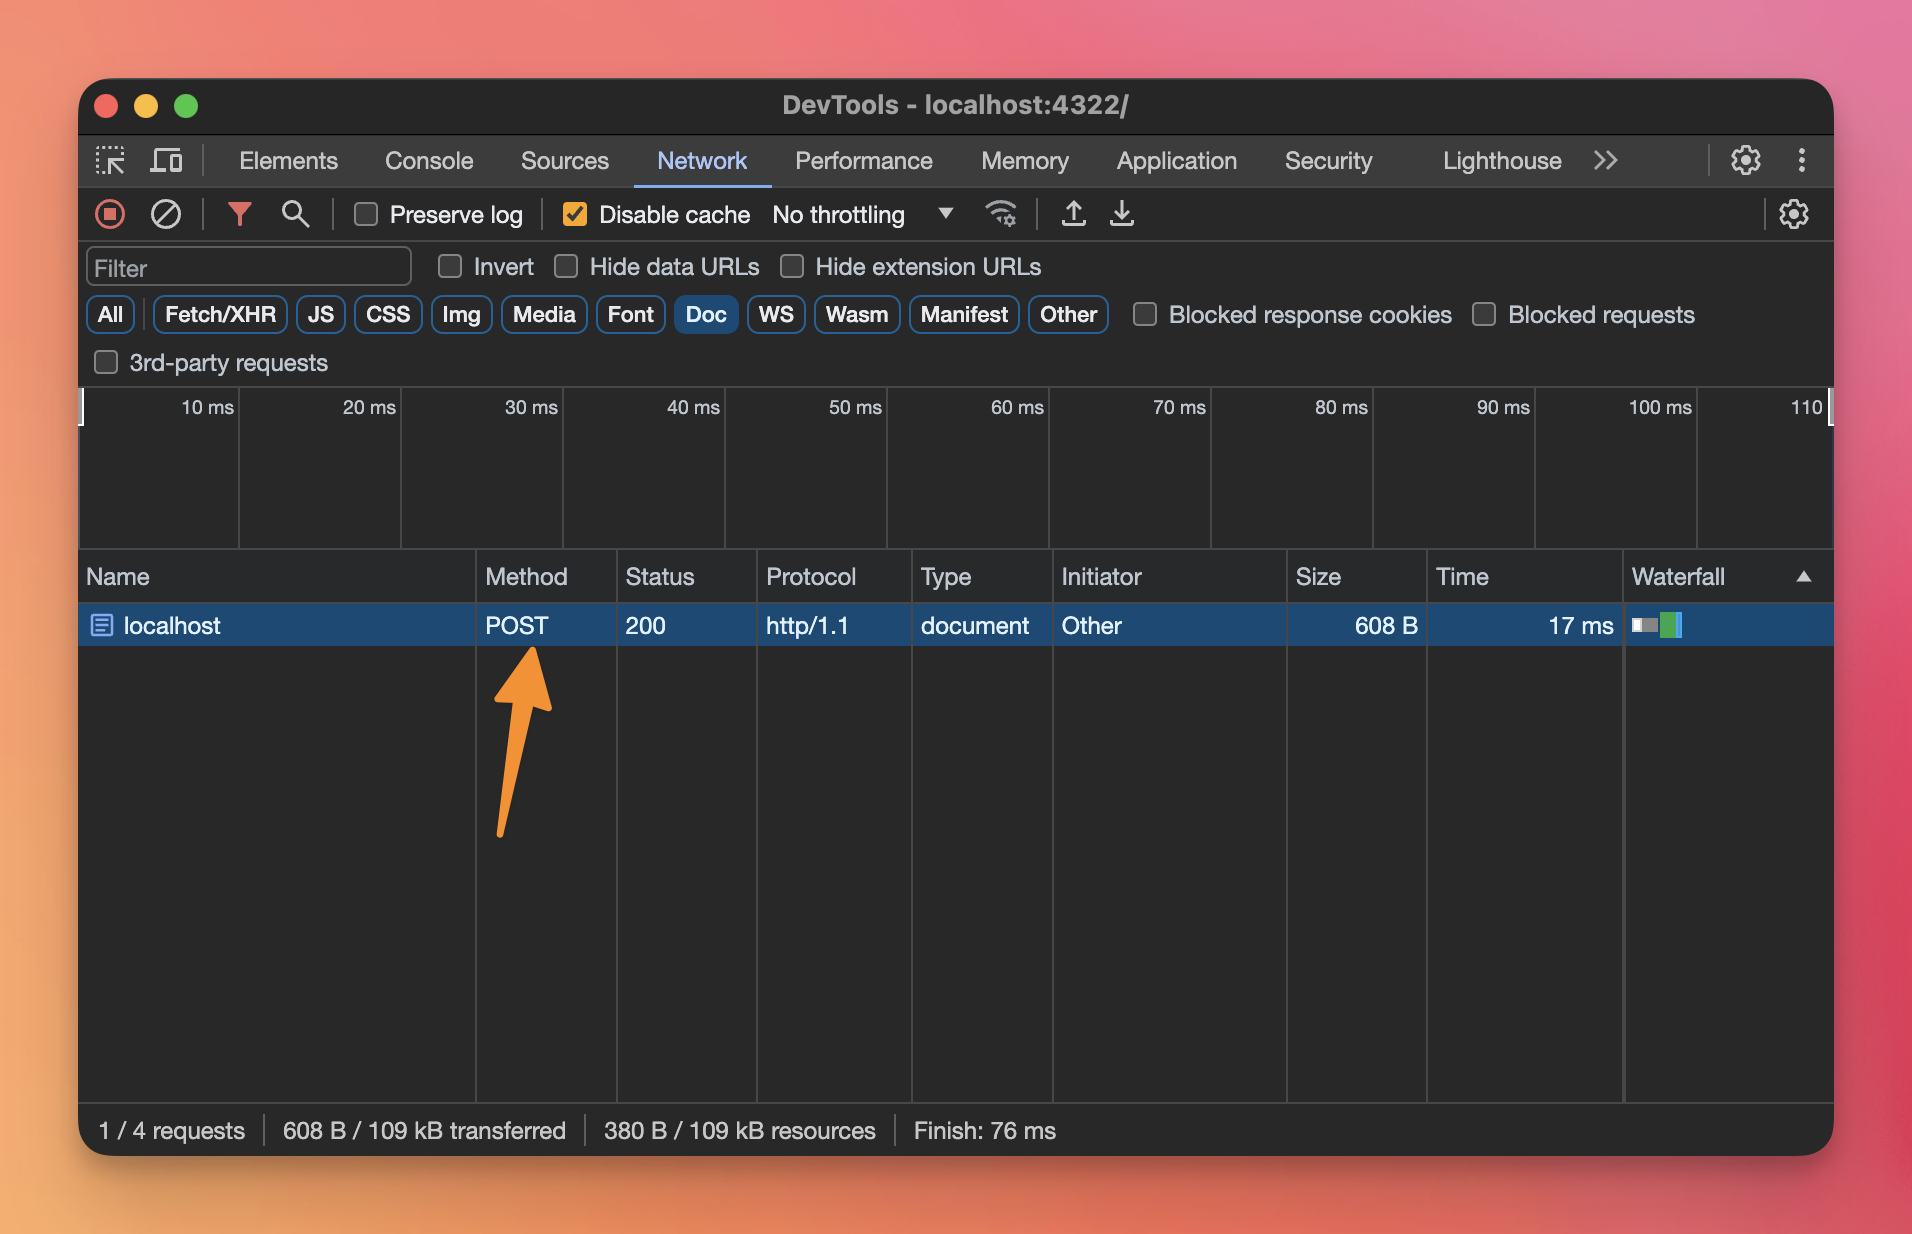The height and width of the screenshot is (1234, 1912).
Task: Click the inspect element picker icon
Action: [110, 161]
